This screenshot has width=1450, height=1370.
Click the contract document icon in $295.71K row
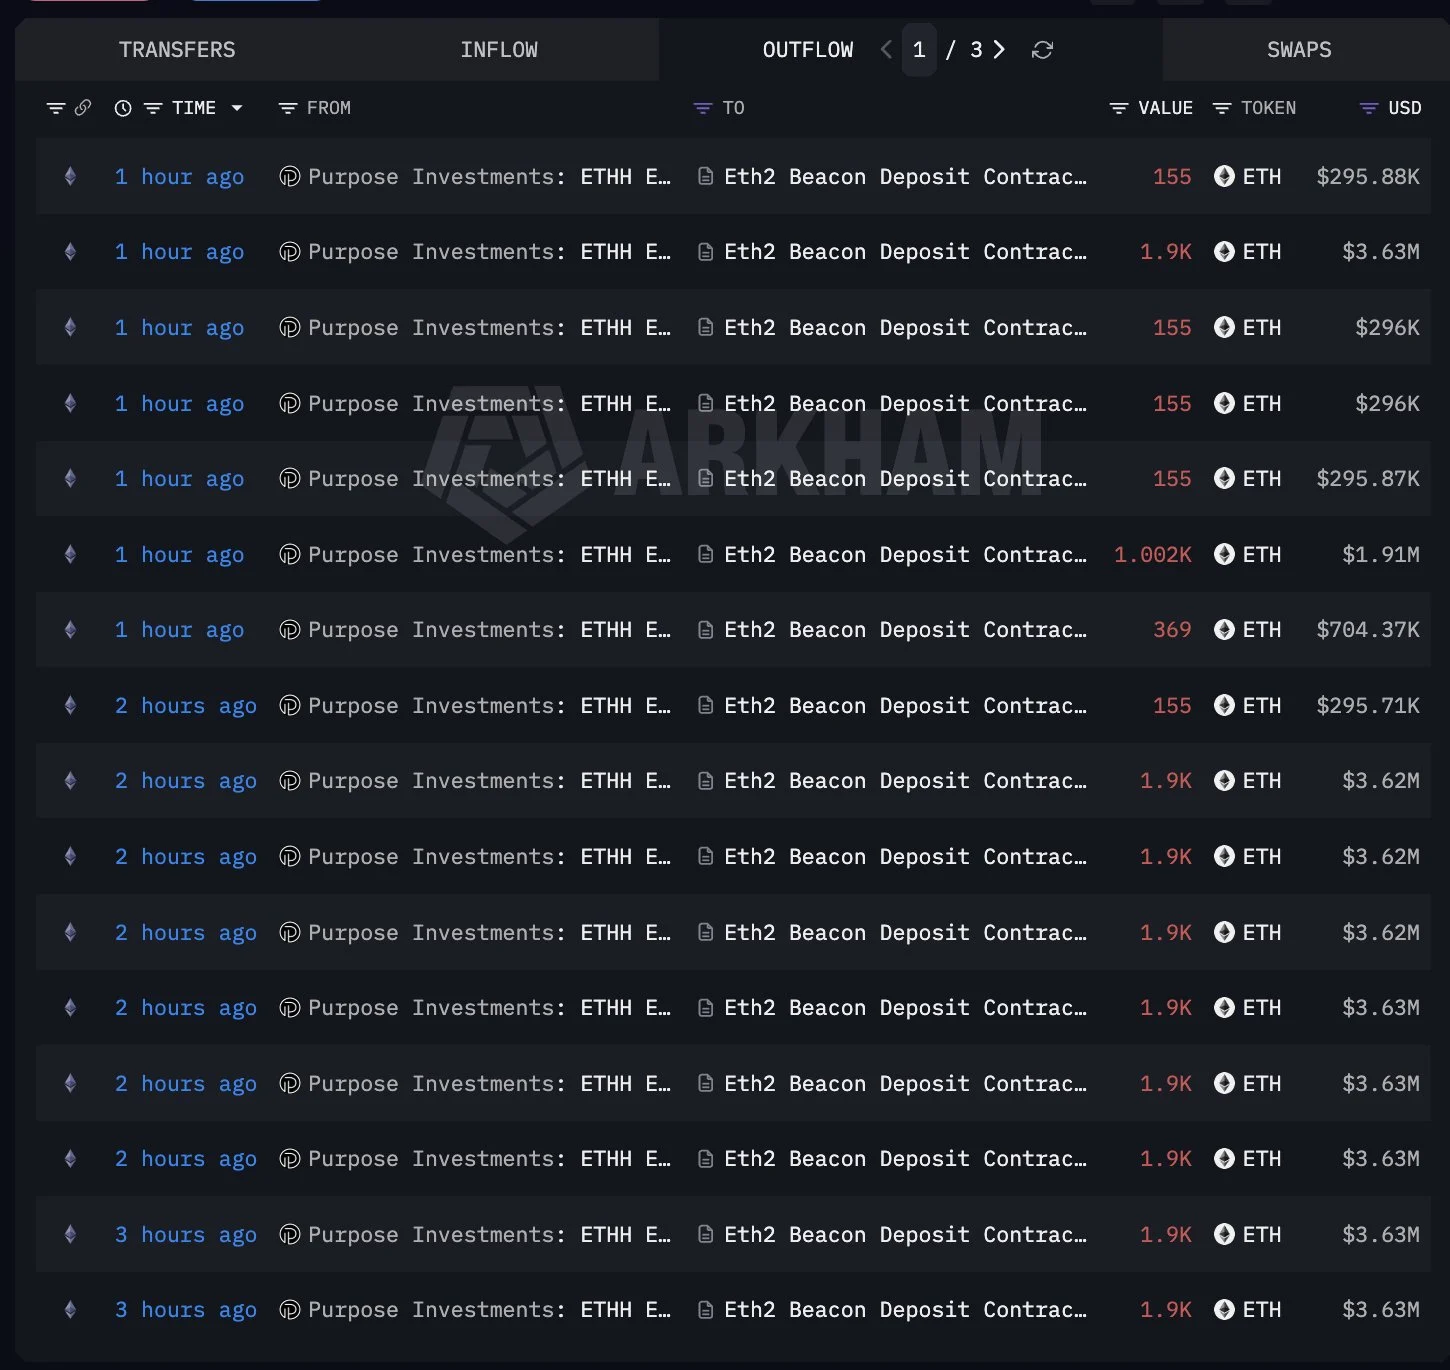(706, 706)
